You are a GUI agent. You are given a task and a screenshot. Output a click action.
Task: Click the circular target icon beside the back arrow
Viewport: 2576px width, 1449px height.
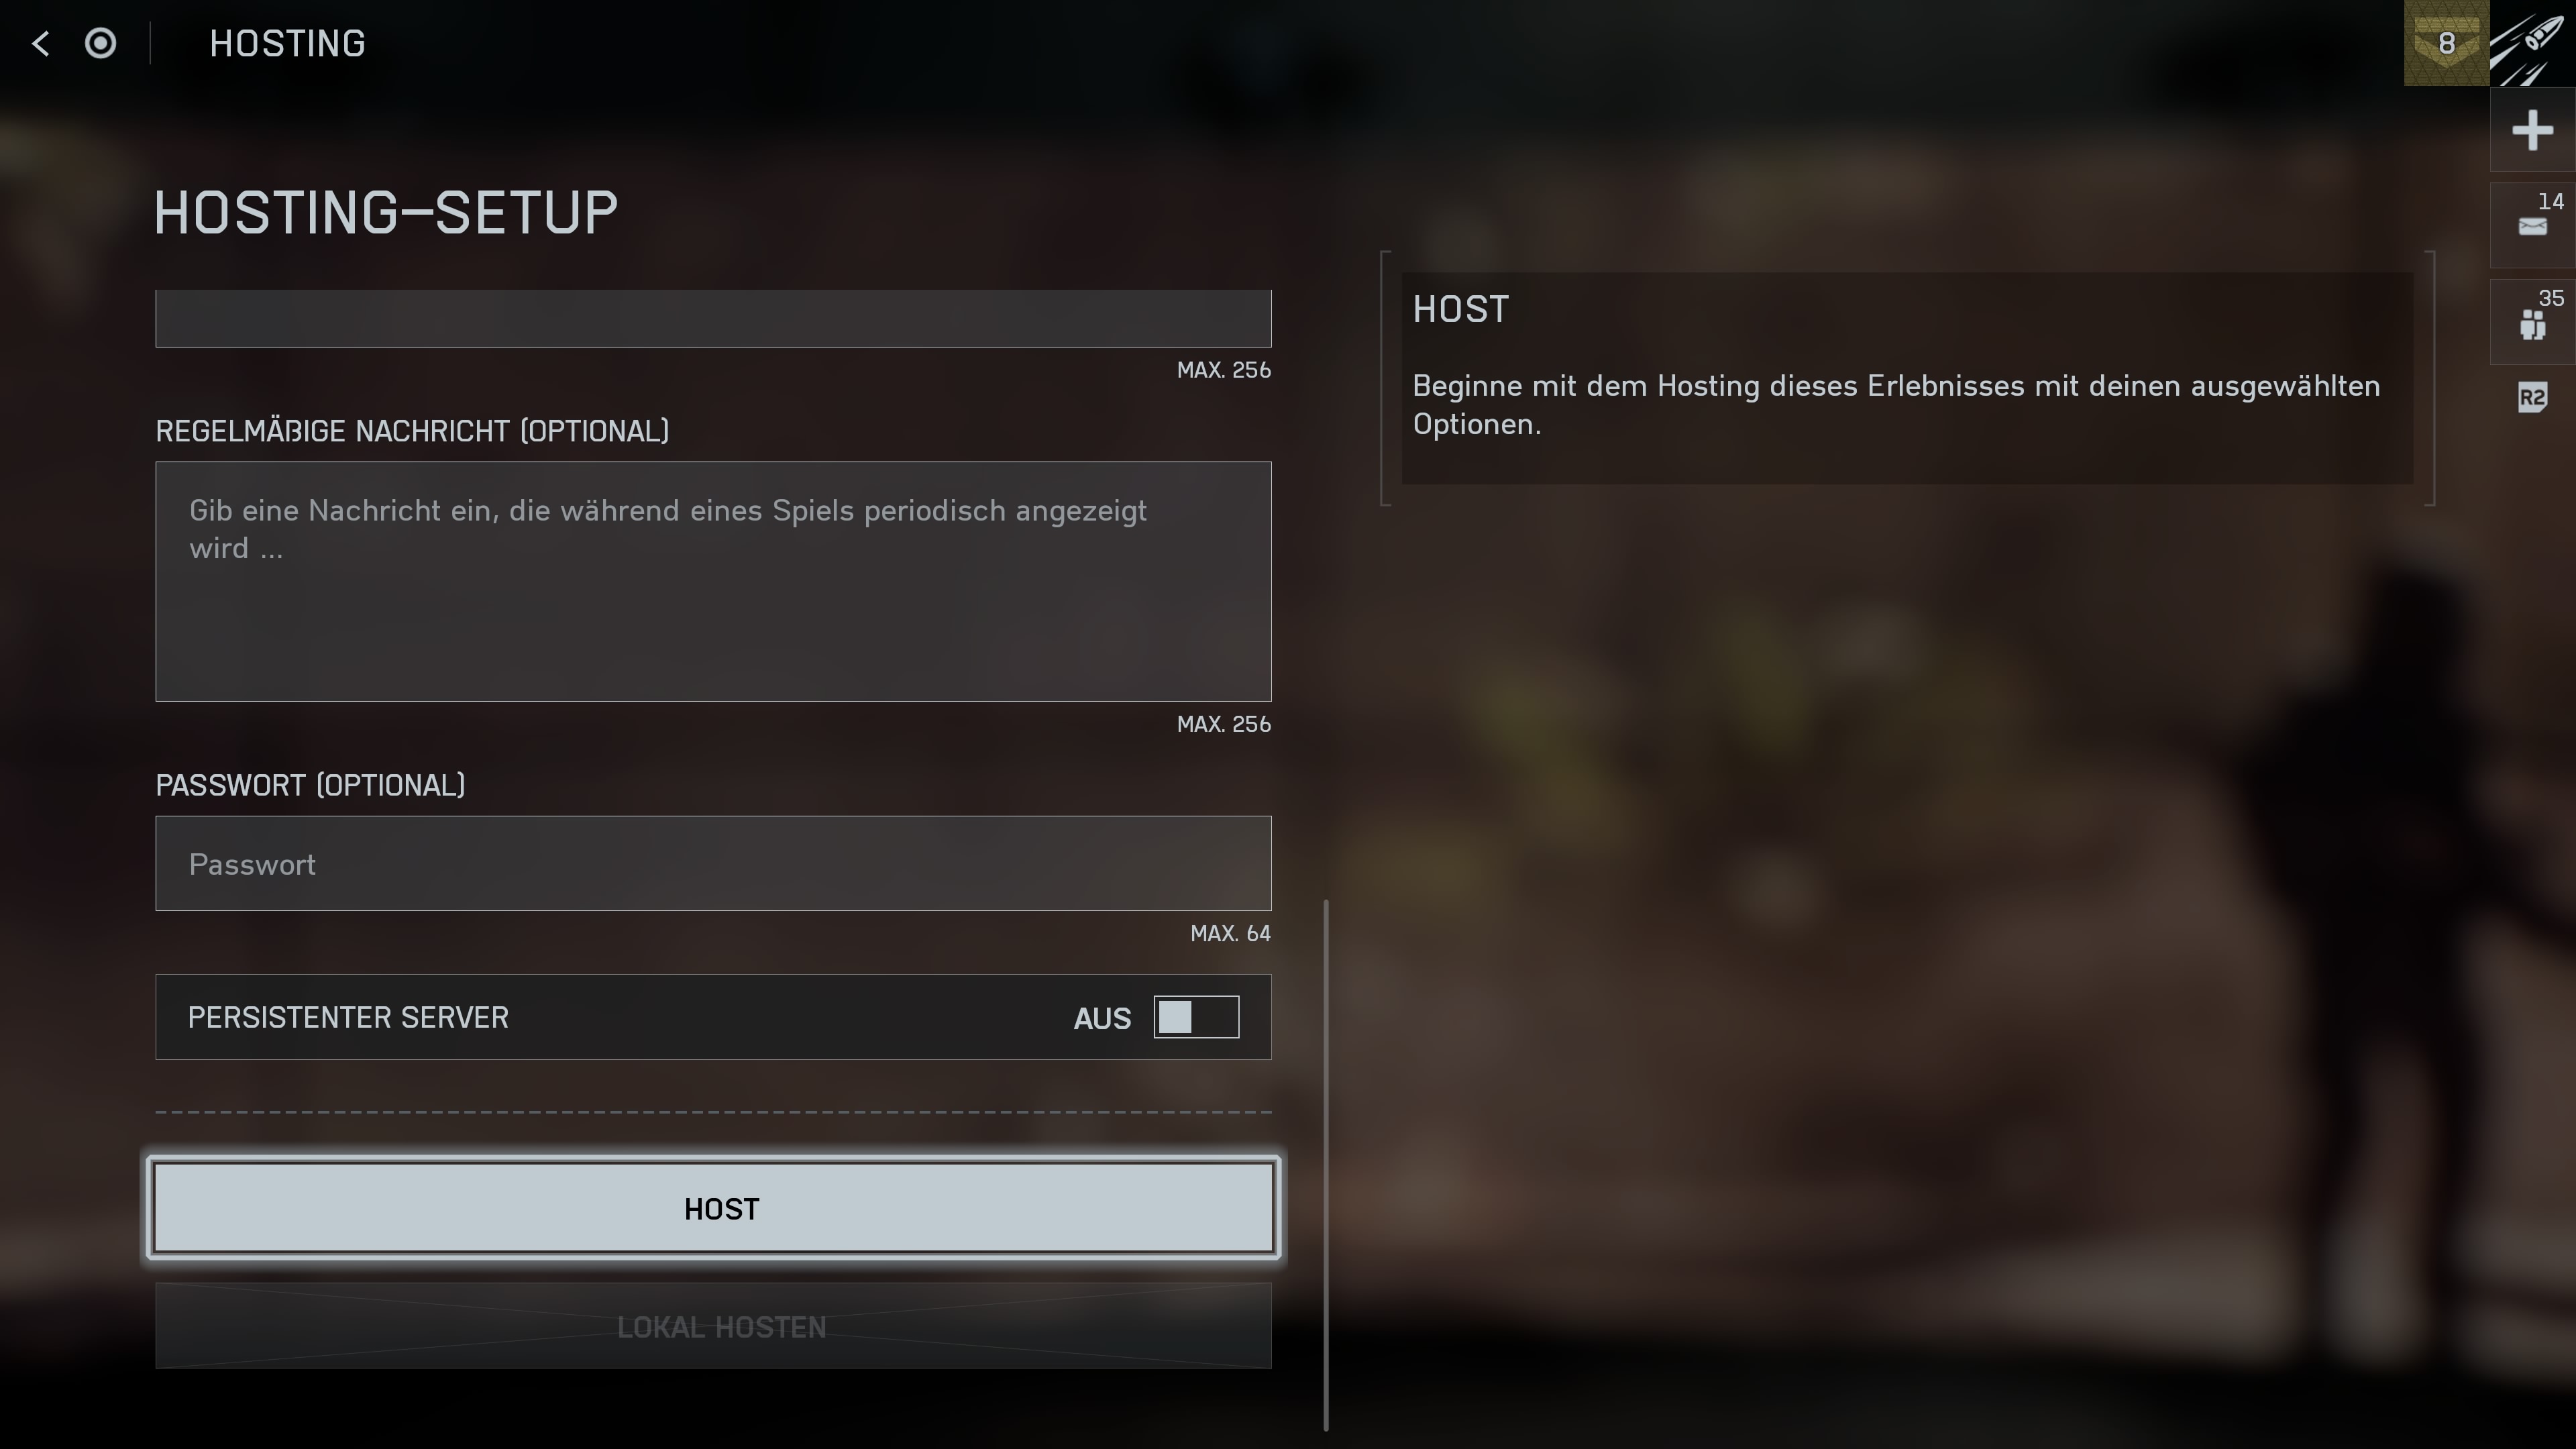(x=100, y=43)
